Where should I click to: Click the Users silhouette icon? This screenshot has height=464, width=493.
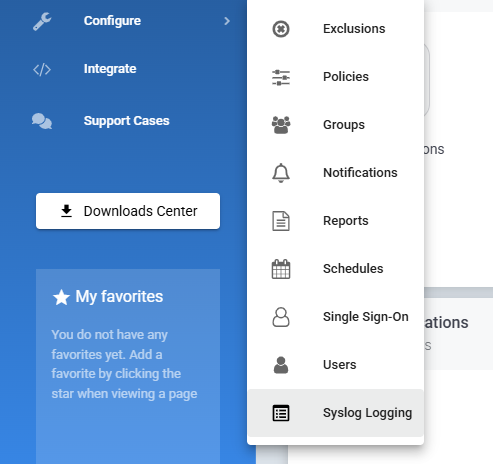click(x=281, y=365)
